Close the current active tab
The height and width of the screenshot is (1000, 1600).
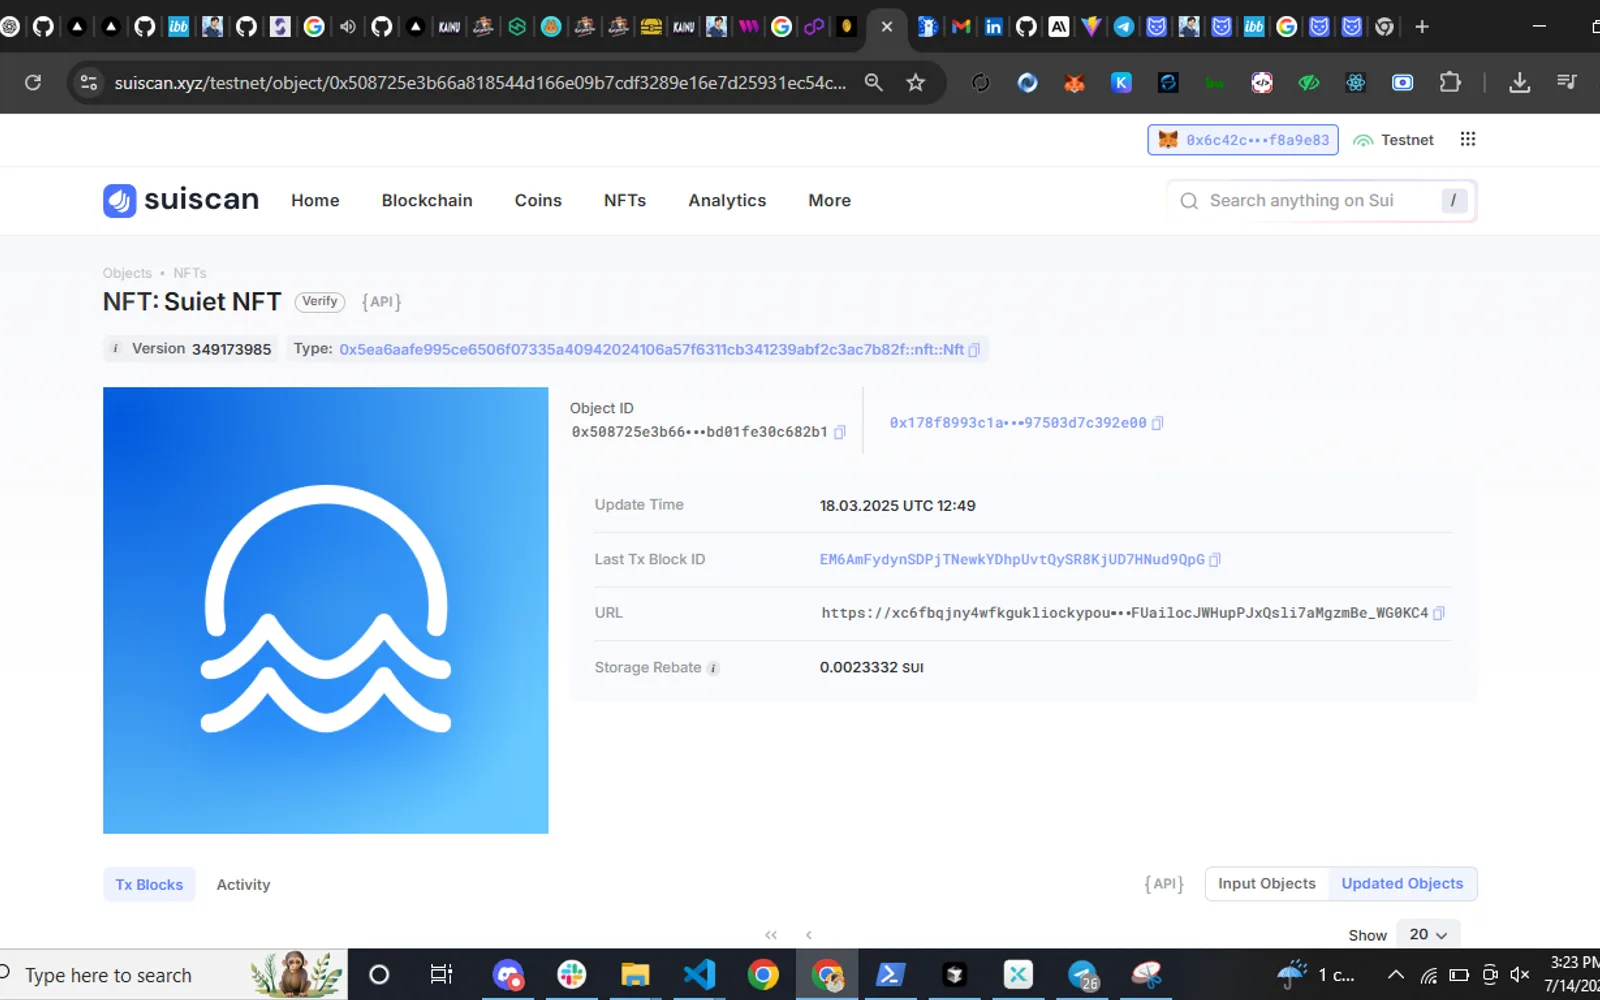coord(886,27)
